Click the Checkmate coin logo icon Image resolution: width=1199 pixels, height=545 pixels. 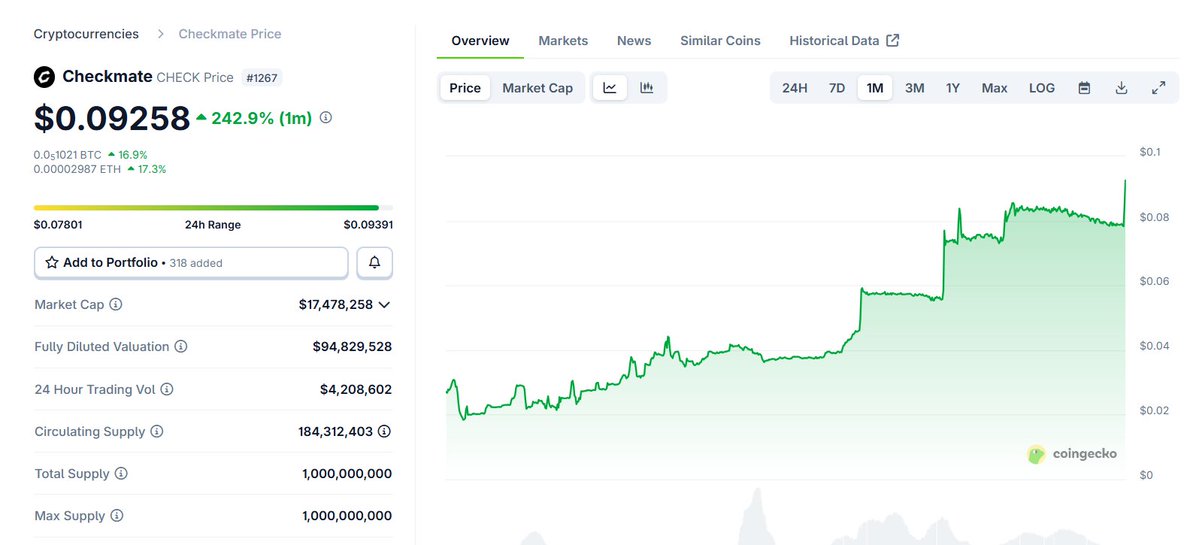click(x=44, y=76)
